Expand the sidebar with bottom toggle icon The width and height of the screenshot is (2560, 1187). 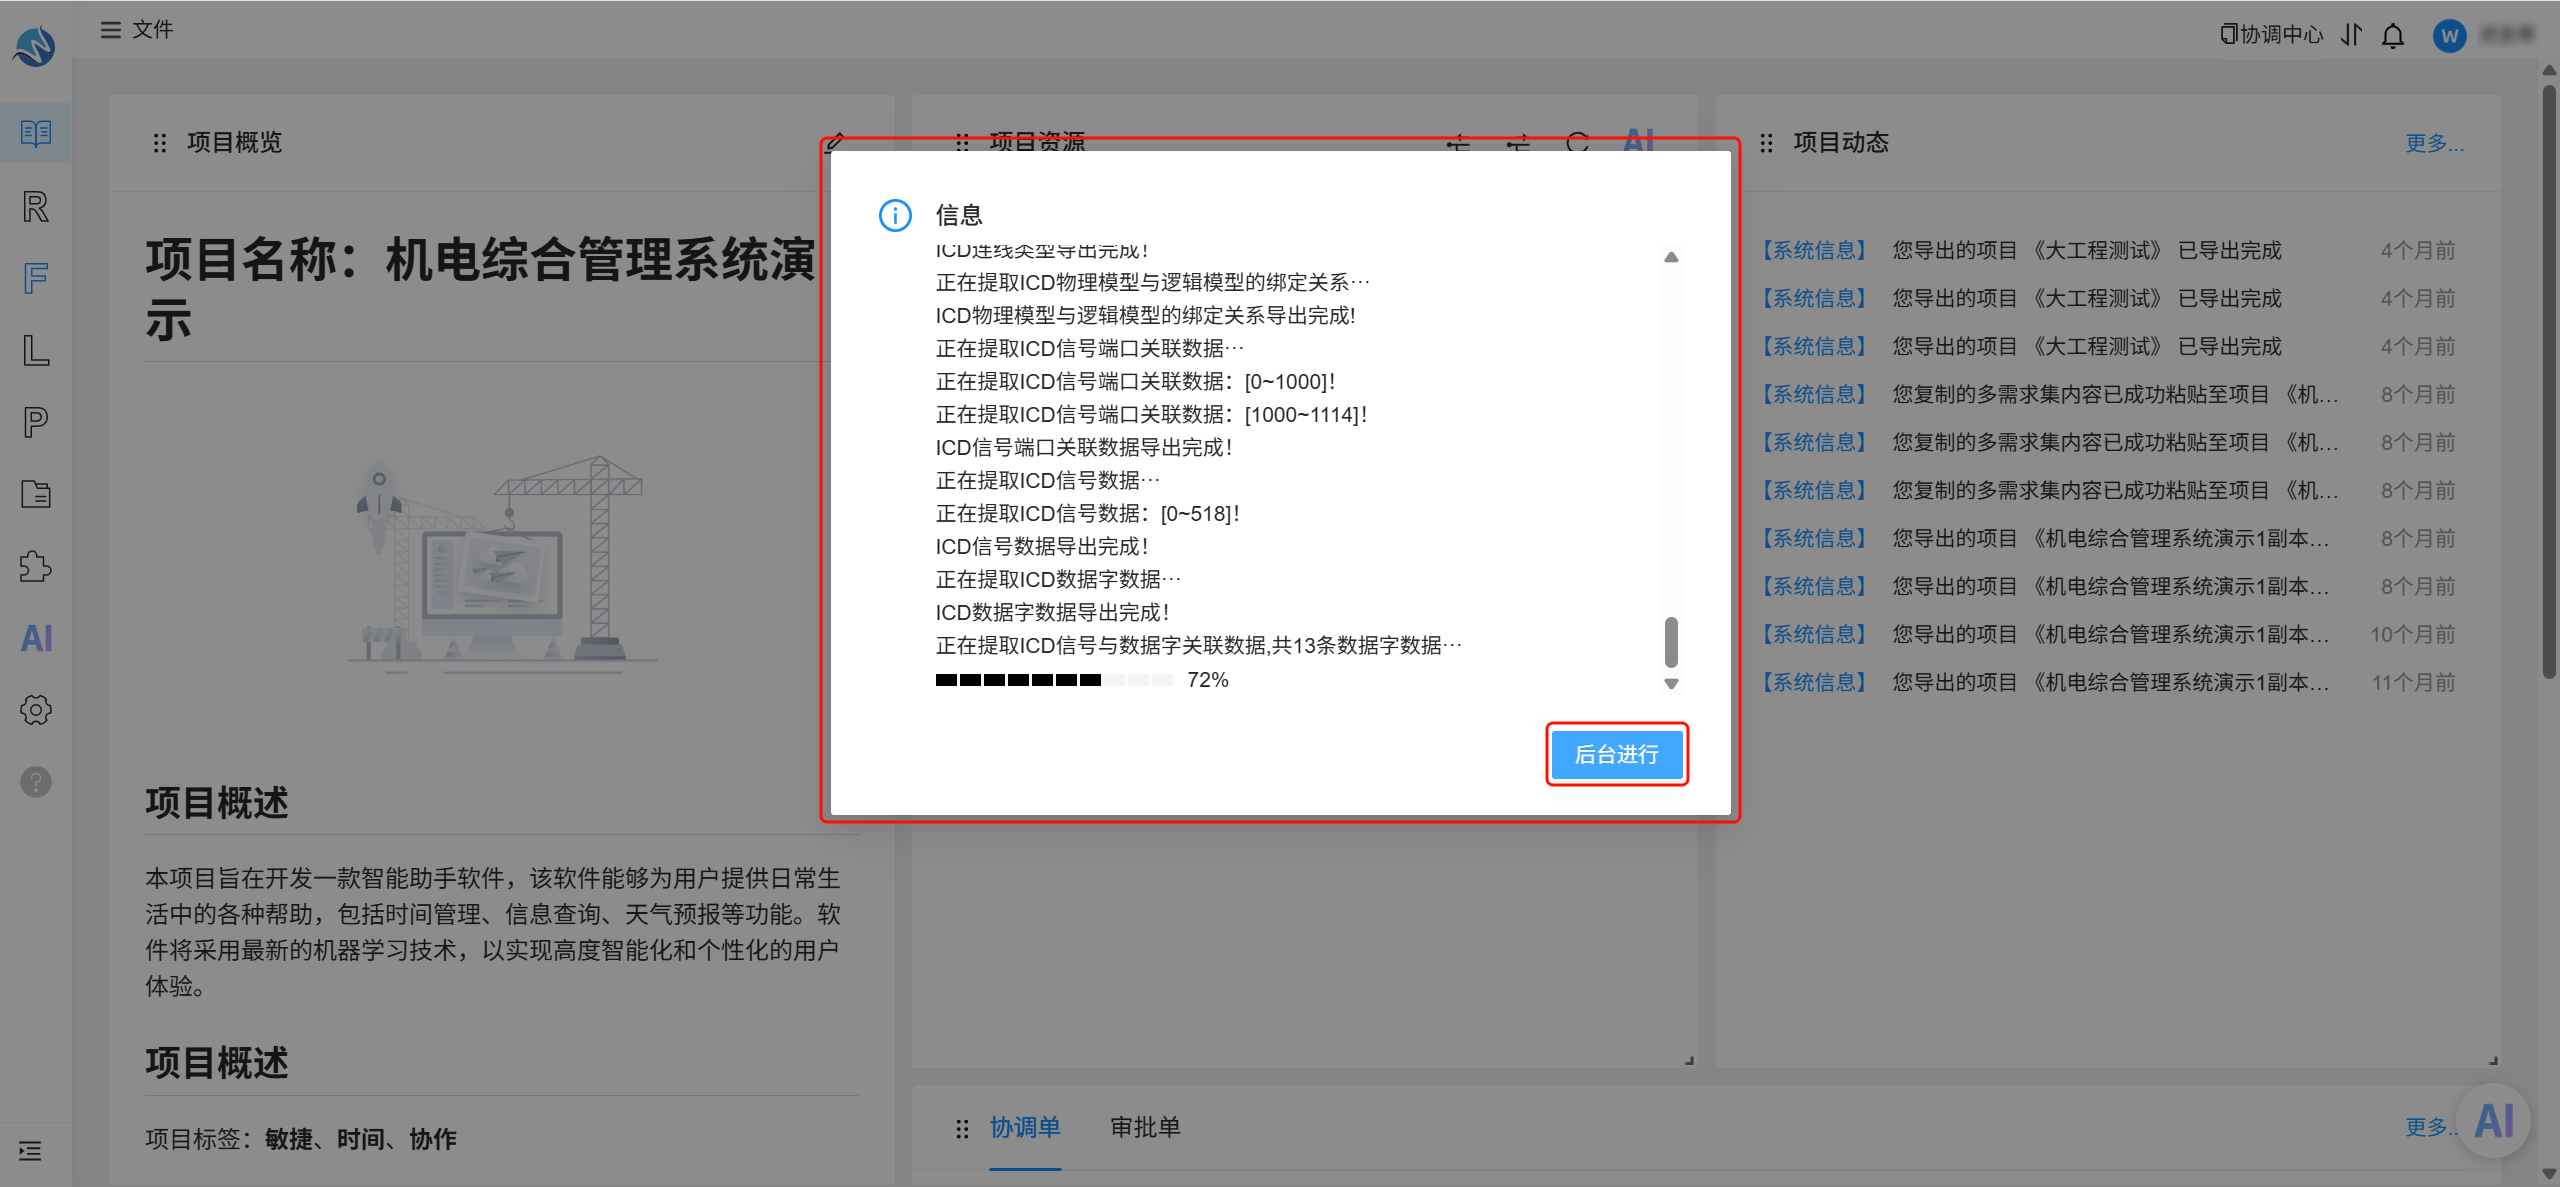coord(30,1151)
